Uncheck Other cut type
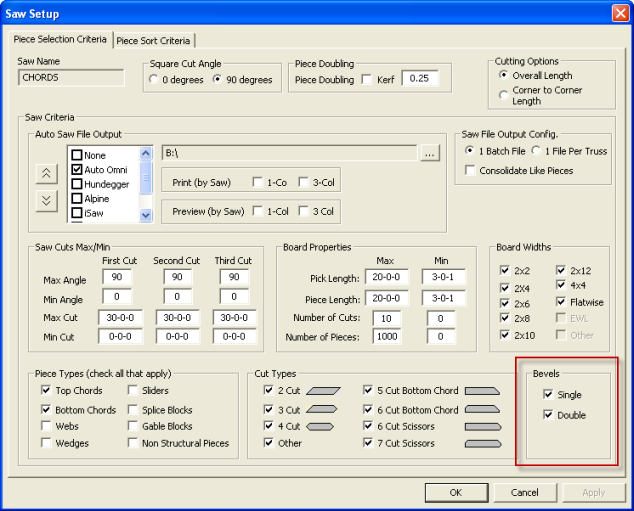This screenshot has height=511, width=634. click(268, 443)
